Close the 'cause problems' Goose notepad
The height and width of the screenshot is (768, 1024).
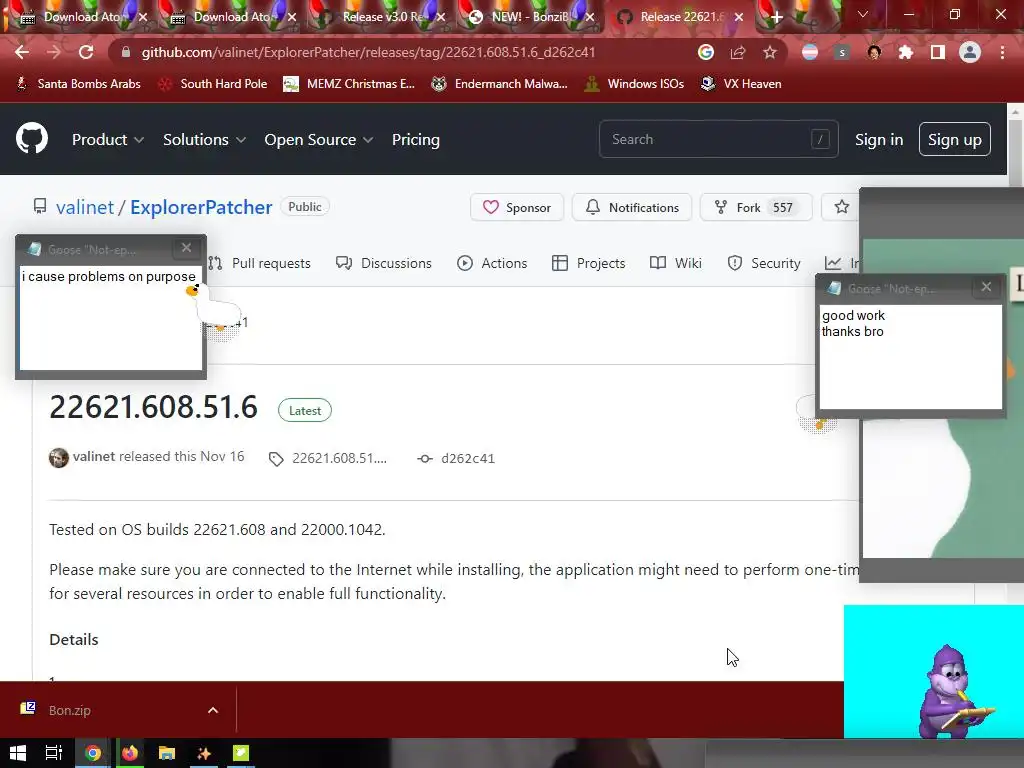click(x=186, y=248)
